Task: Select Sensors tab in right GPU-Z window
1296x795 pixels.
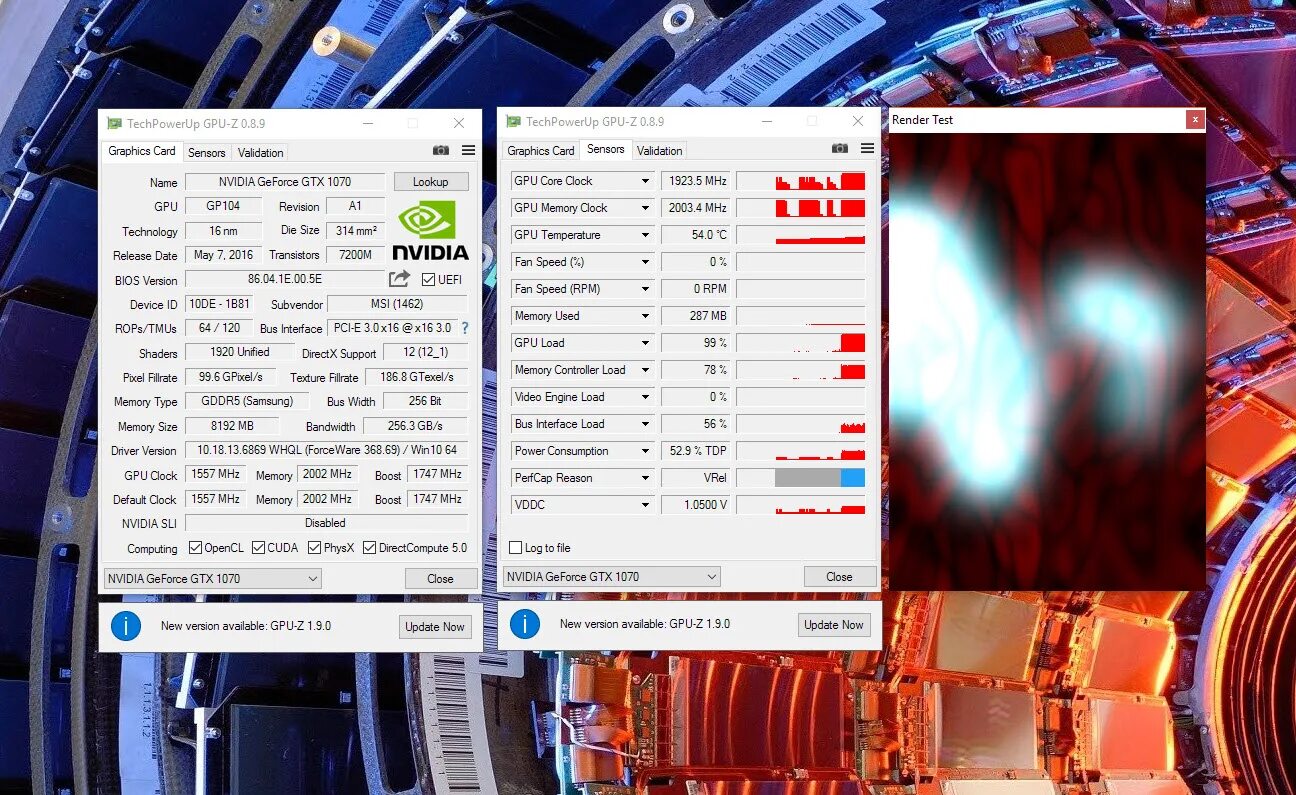Action: 605,149
